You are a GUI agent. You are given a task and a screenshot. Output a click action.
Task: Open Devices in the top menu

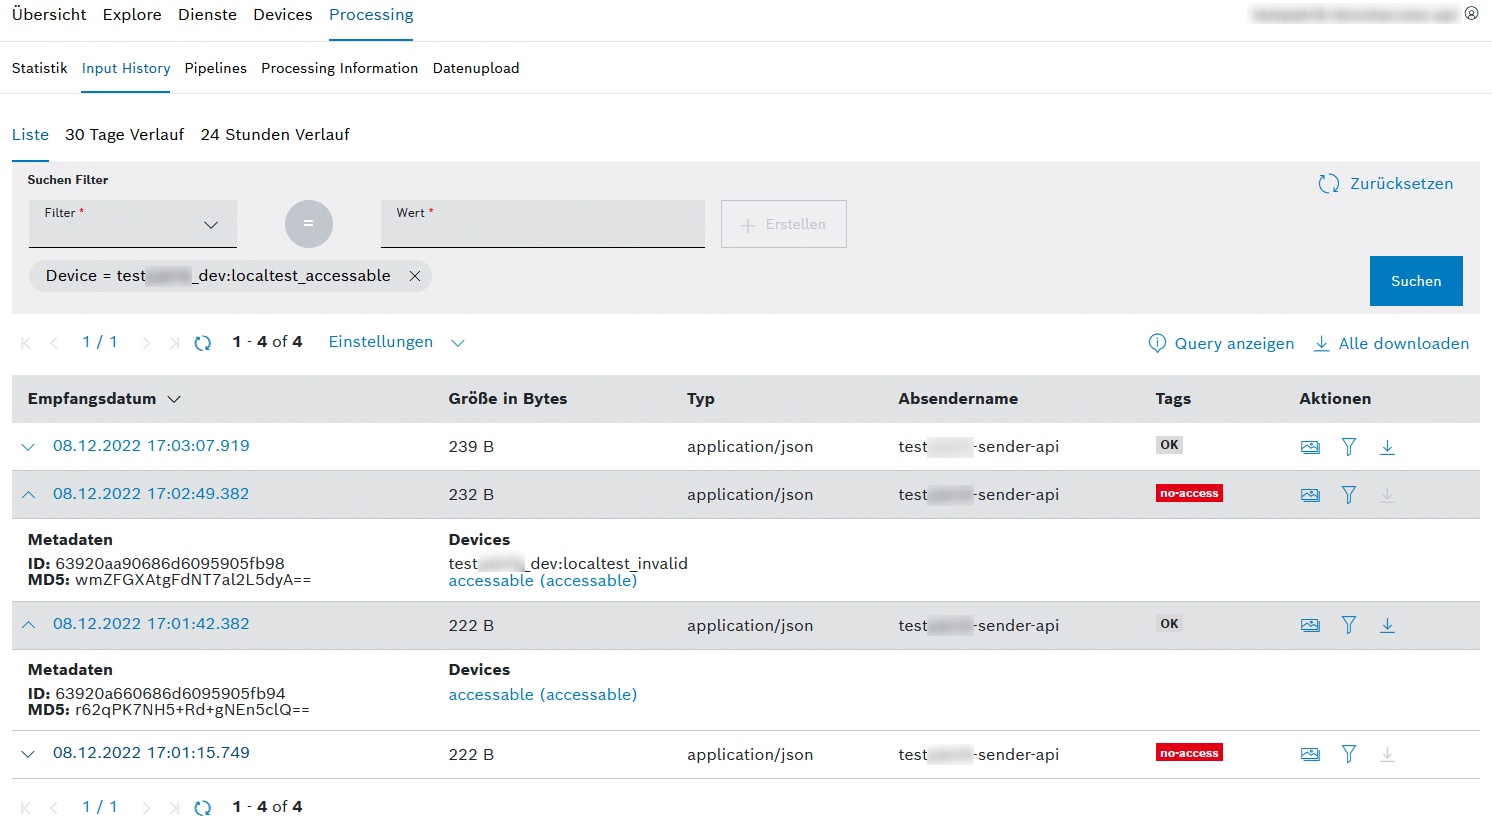click(282, 15)
